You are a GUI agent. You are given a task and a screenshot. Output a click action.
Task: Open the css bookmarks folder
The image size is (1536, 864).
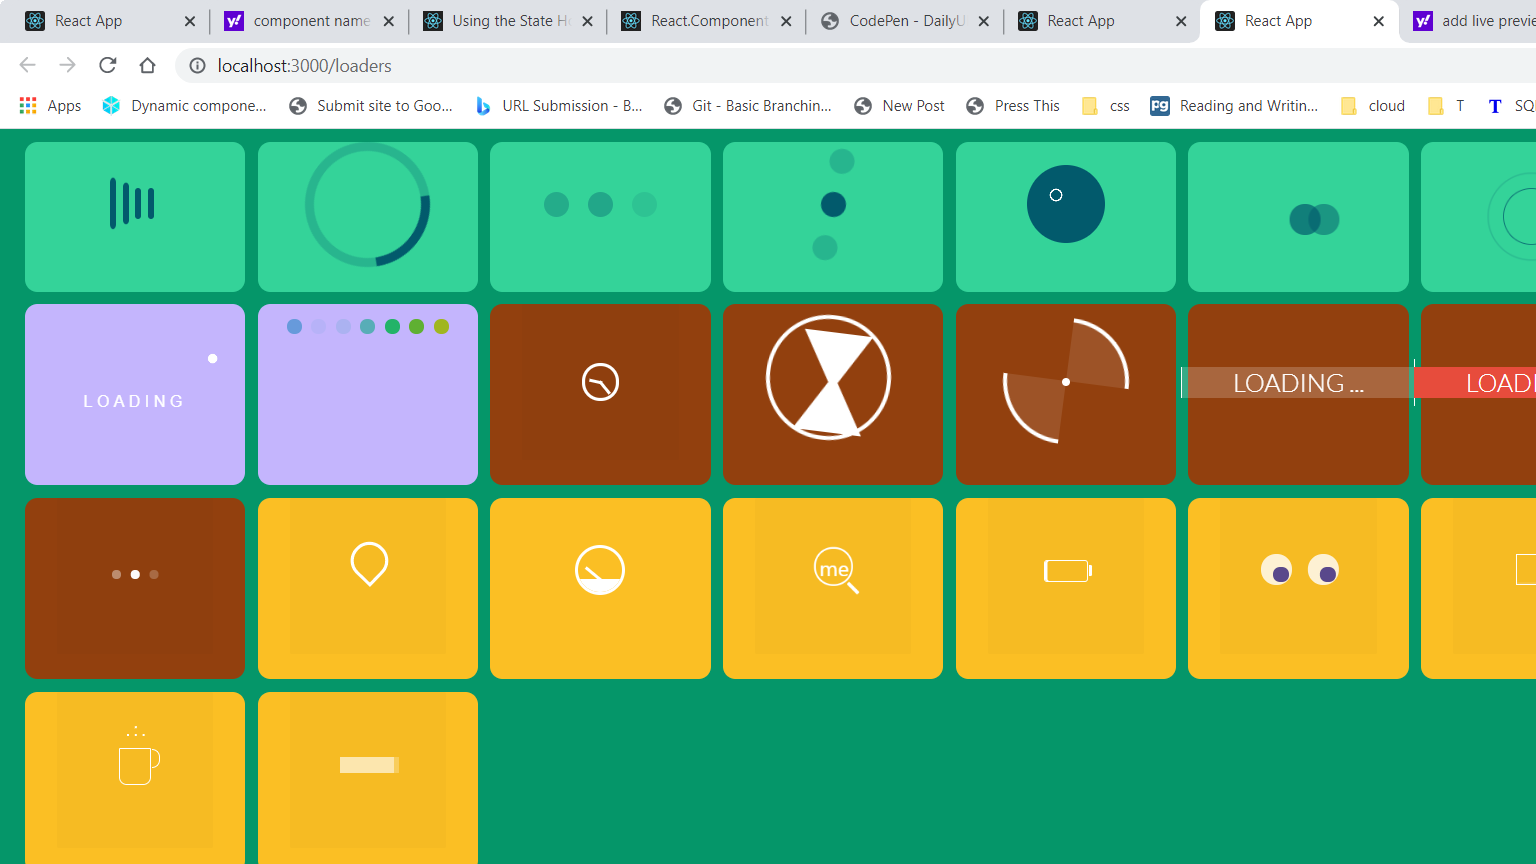click(x=1106, y=106)
